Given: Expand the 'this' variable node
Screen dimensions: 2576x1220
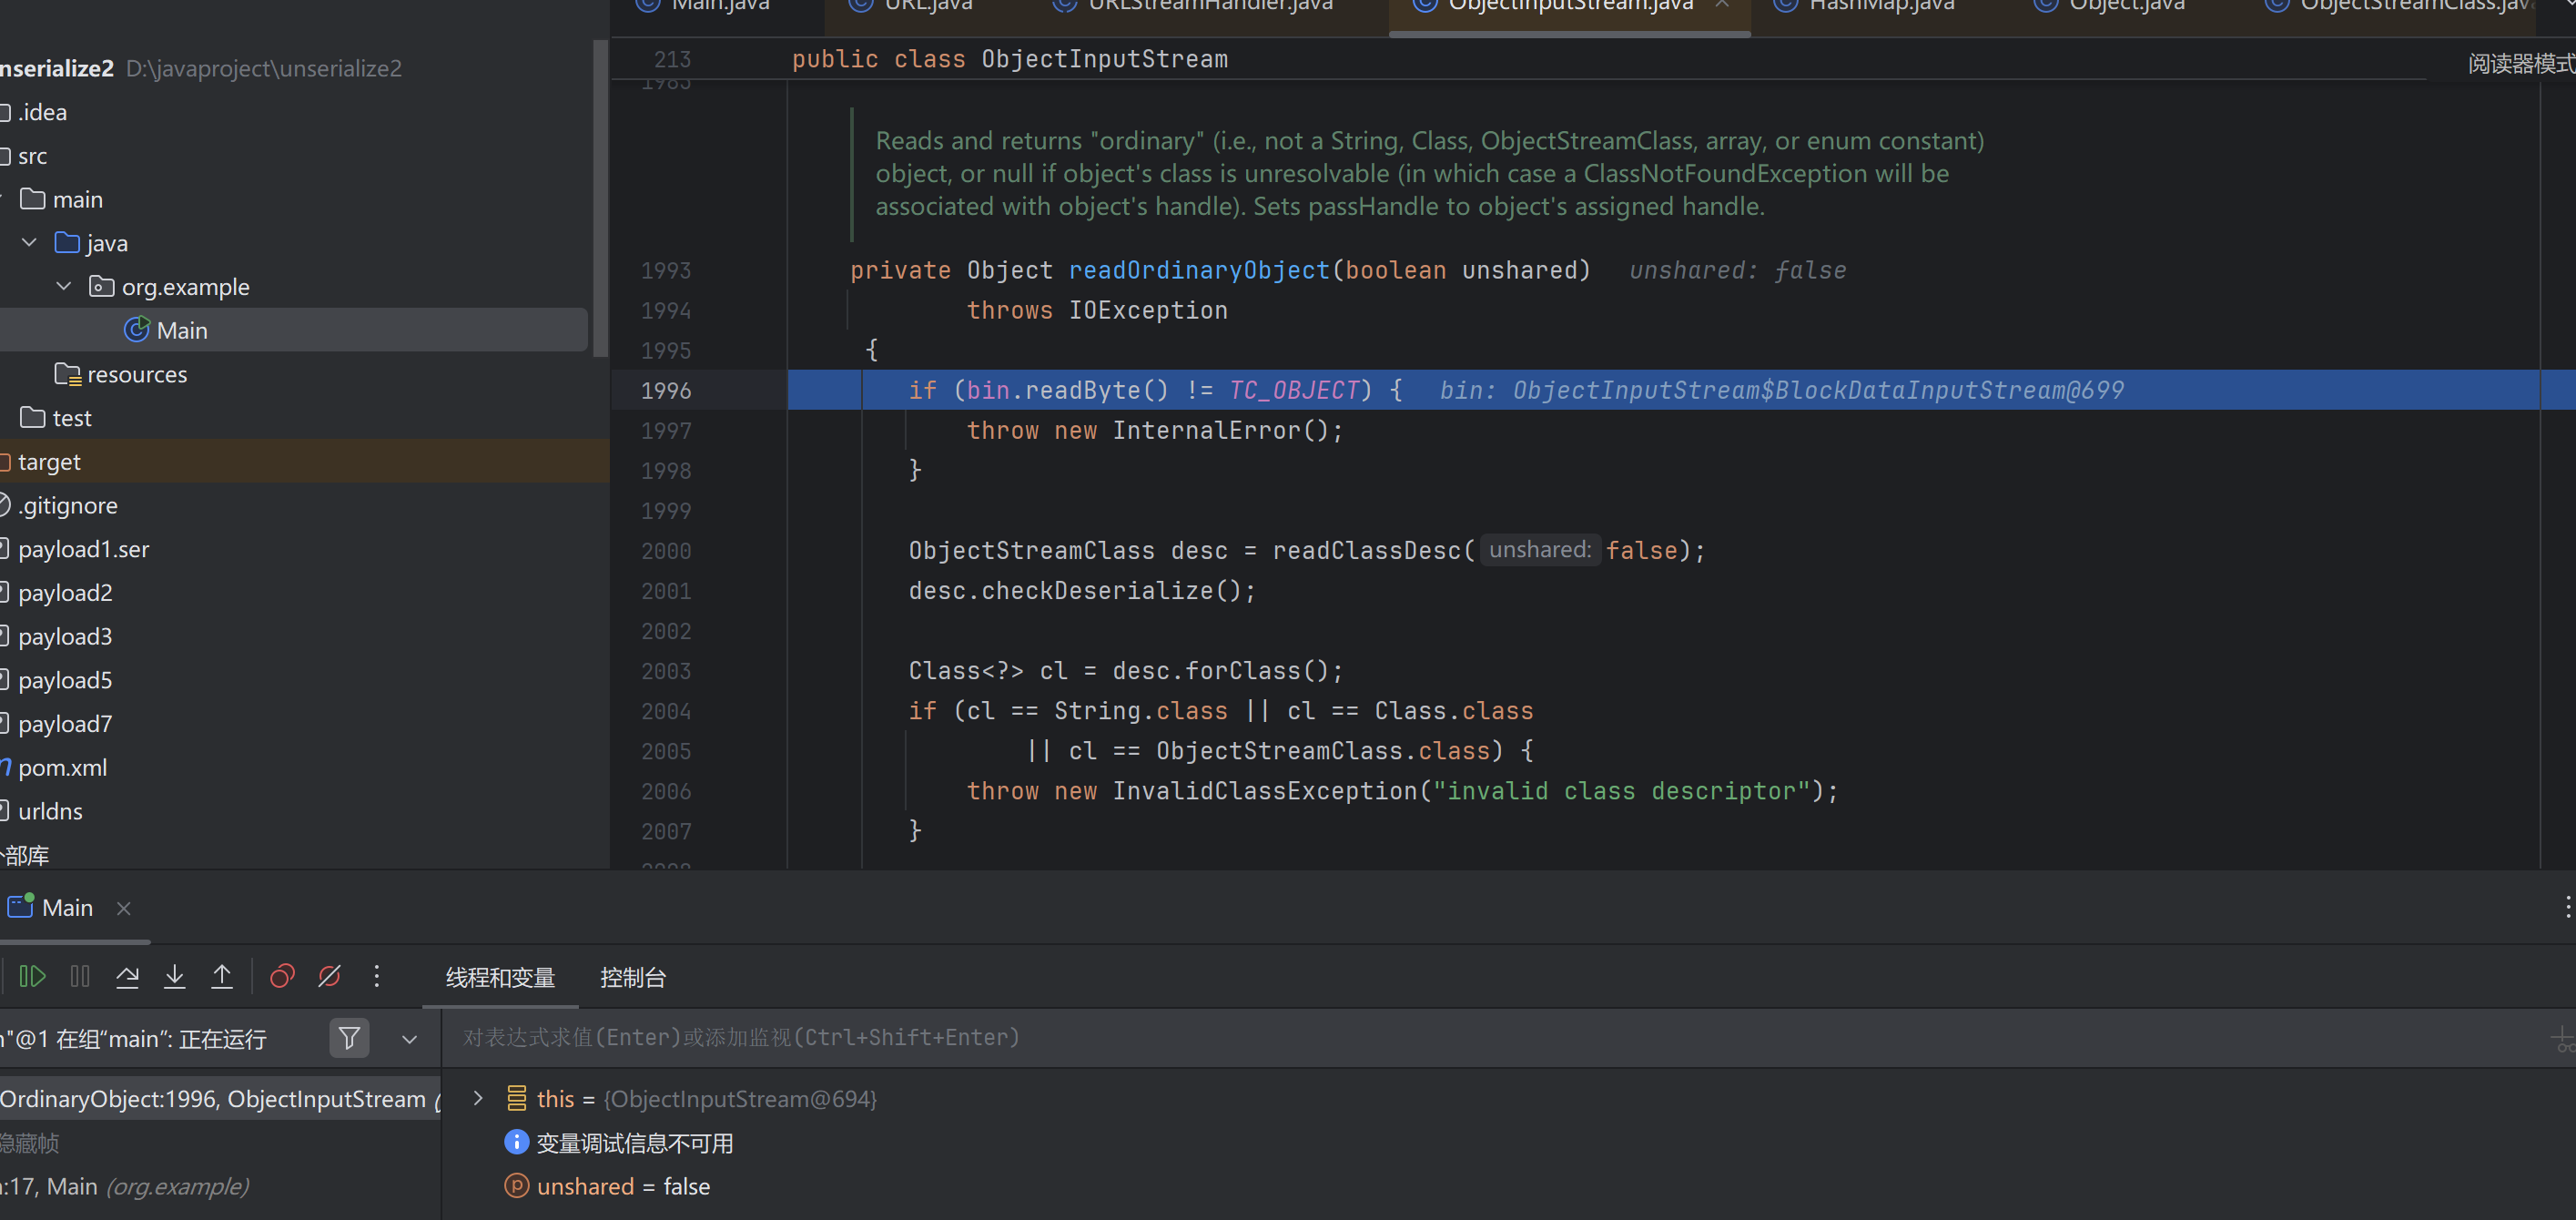Looking at the screenshot, I should click(x=478, y=1098).
